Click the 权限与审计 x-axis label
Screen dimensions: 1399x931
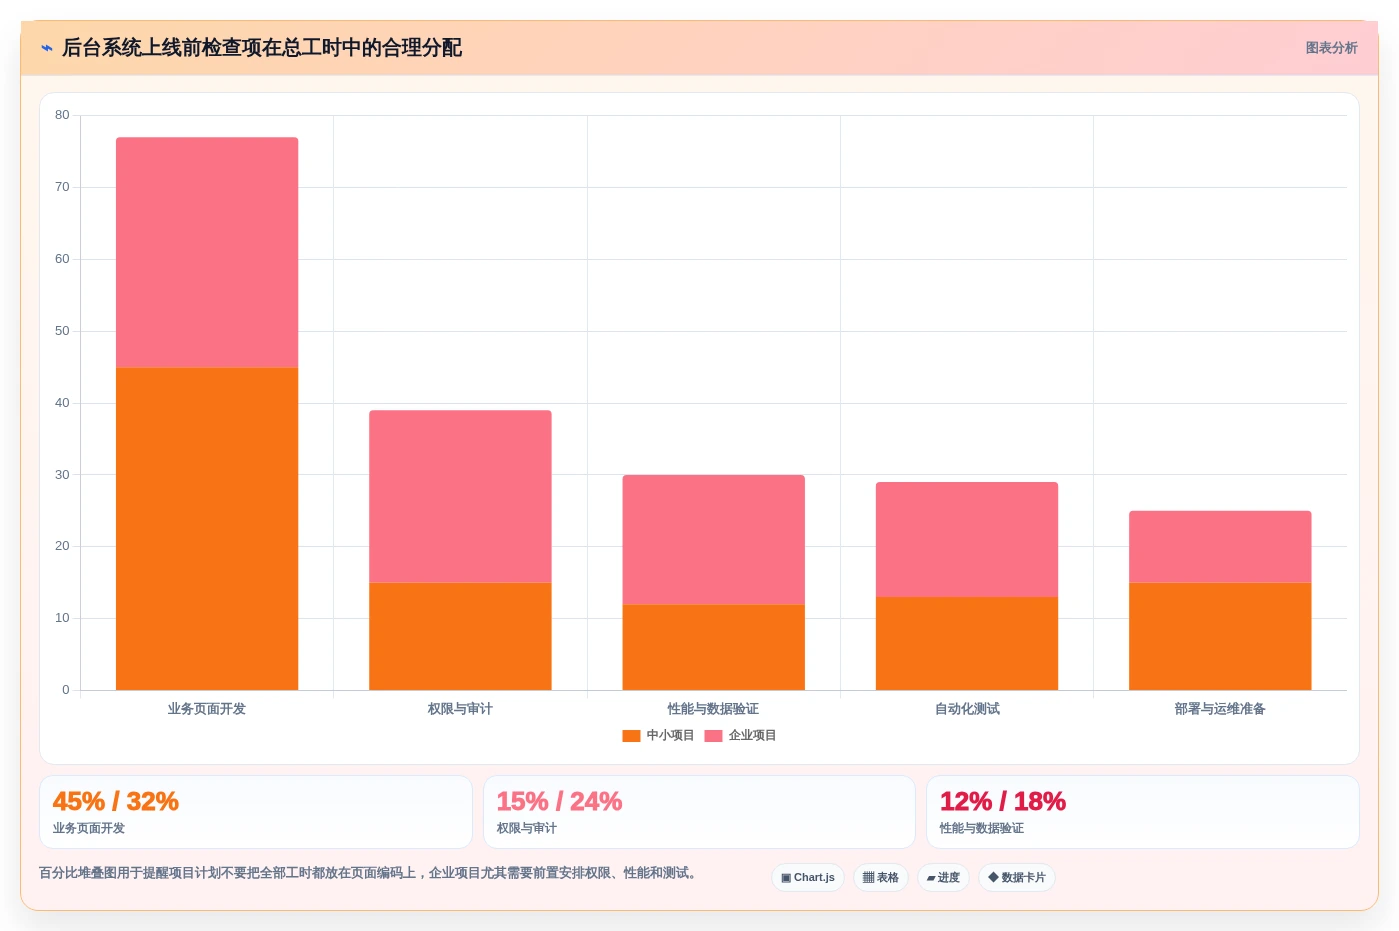coord(460,709)
